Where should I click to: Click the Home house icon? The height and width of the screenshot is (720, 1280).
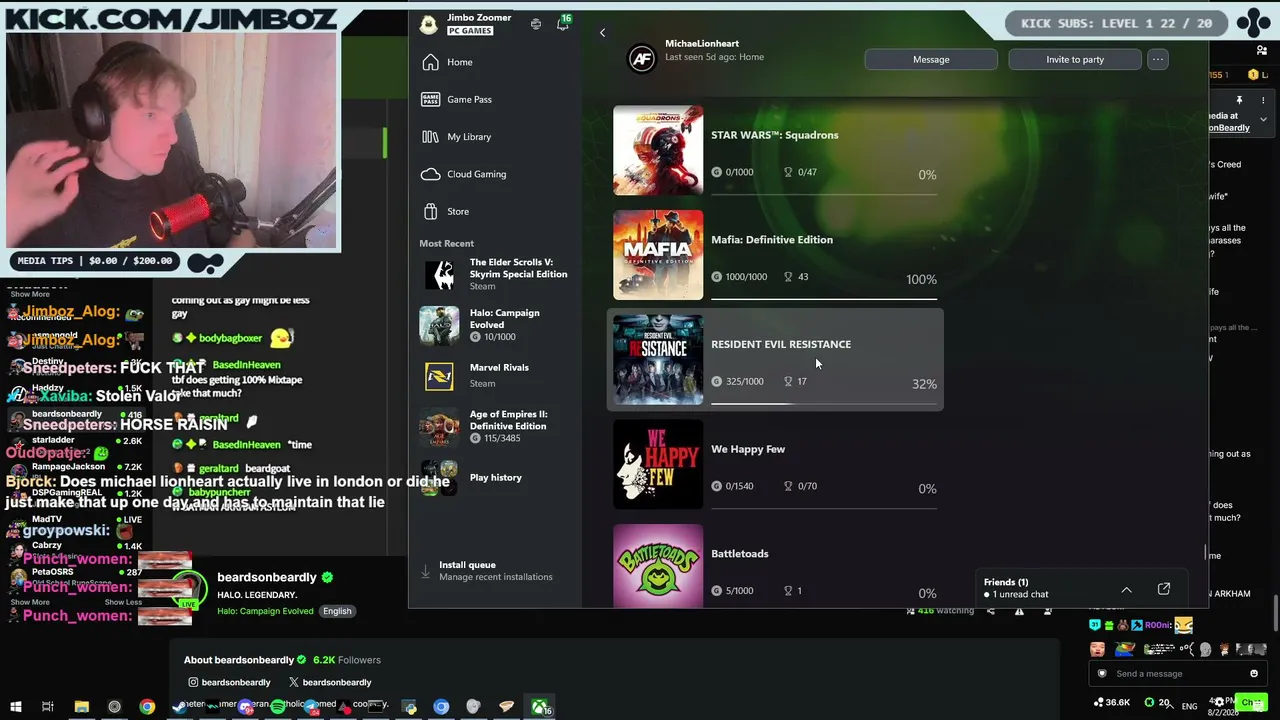[x=430, y=62]
